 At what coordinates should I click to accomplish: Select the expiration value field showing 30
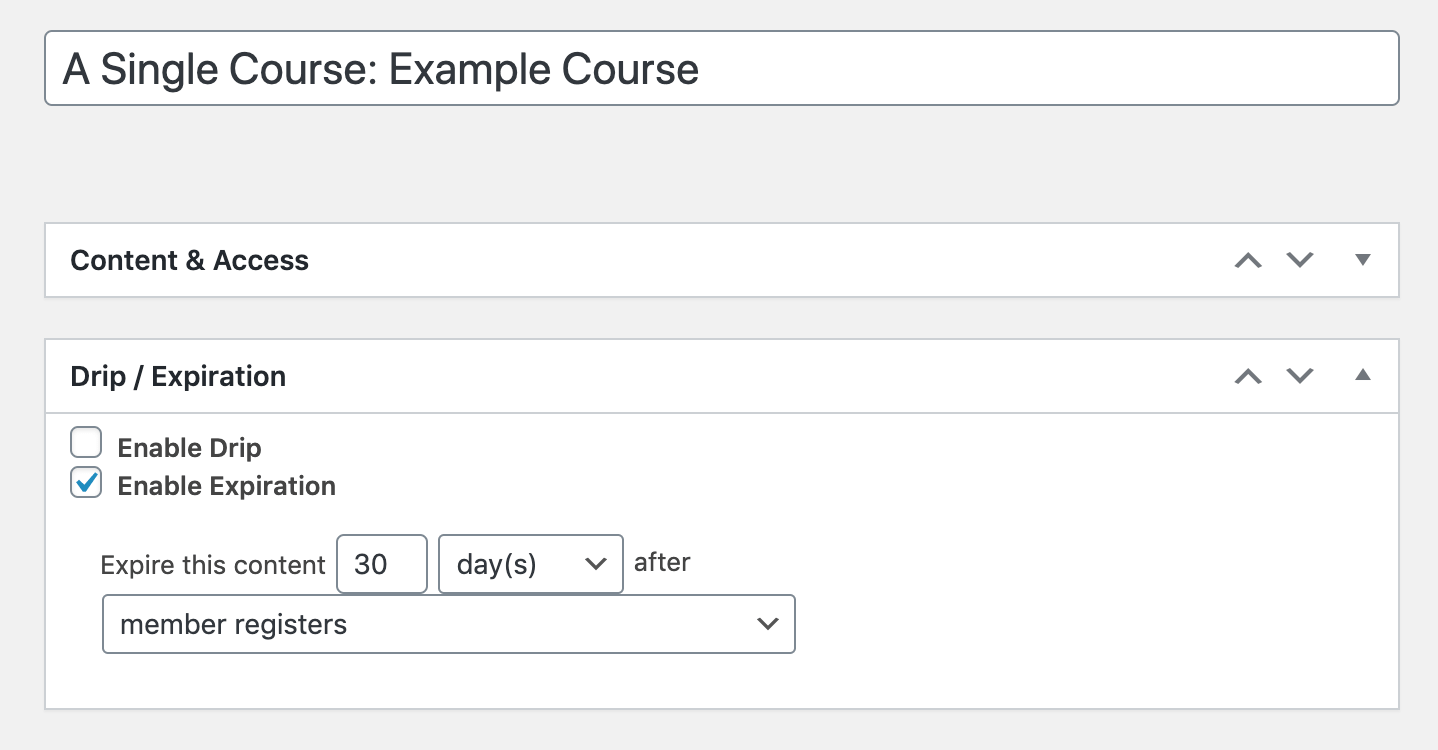click(381, 564)
